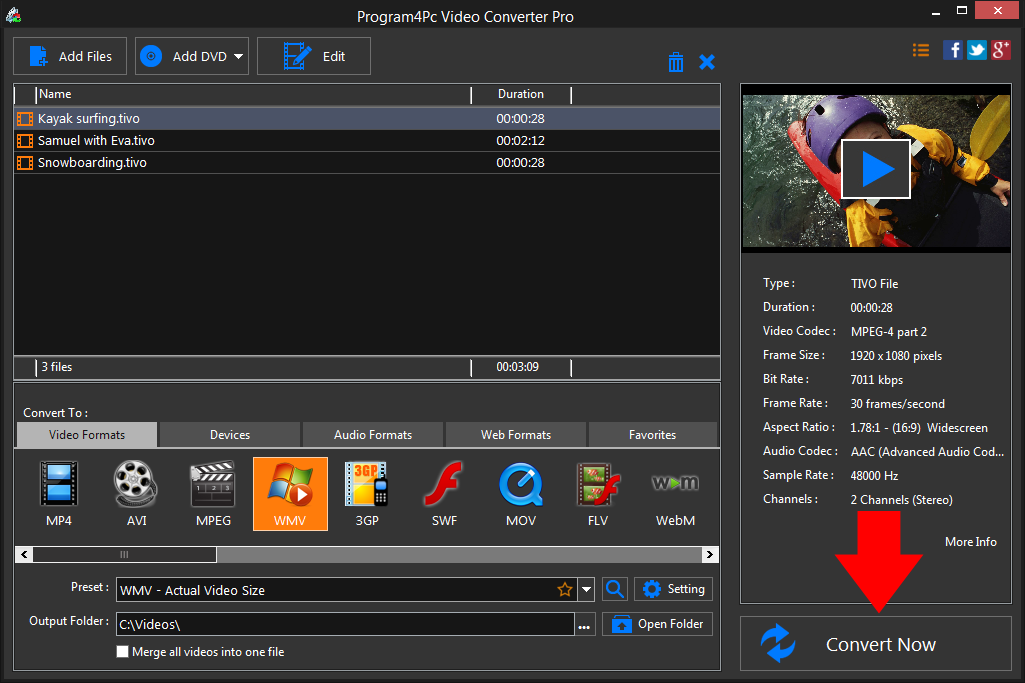Enable Merge all videos into one file
Image resolution: width=1025 pixels, height=683 pixels.
coord(122,652)
